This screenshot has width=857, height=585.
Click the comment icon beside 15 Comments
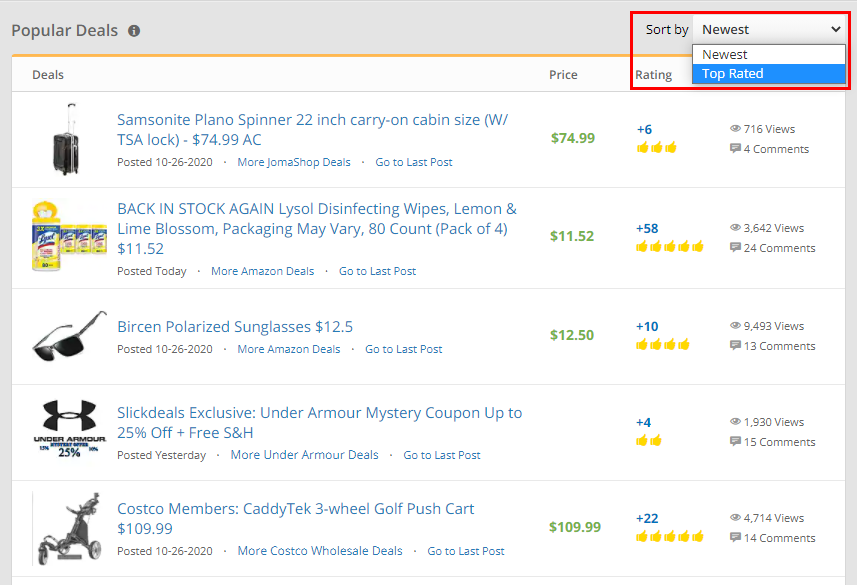(735, 442)
